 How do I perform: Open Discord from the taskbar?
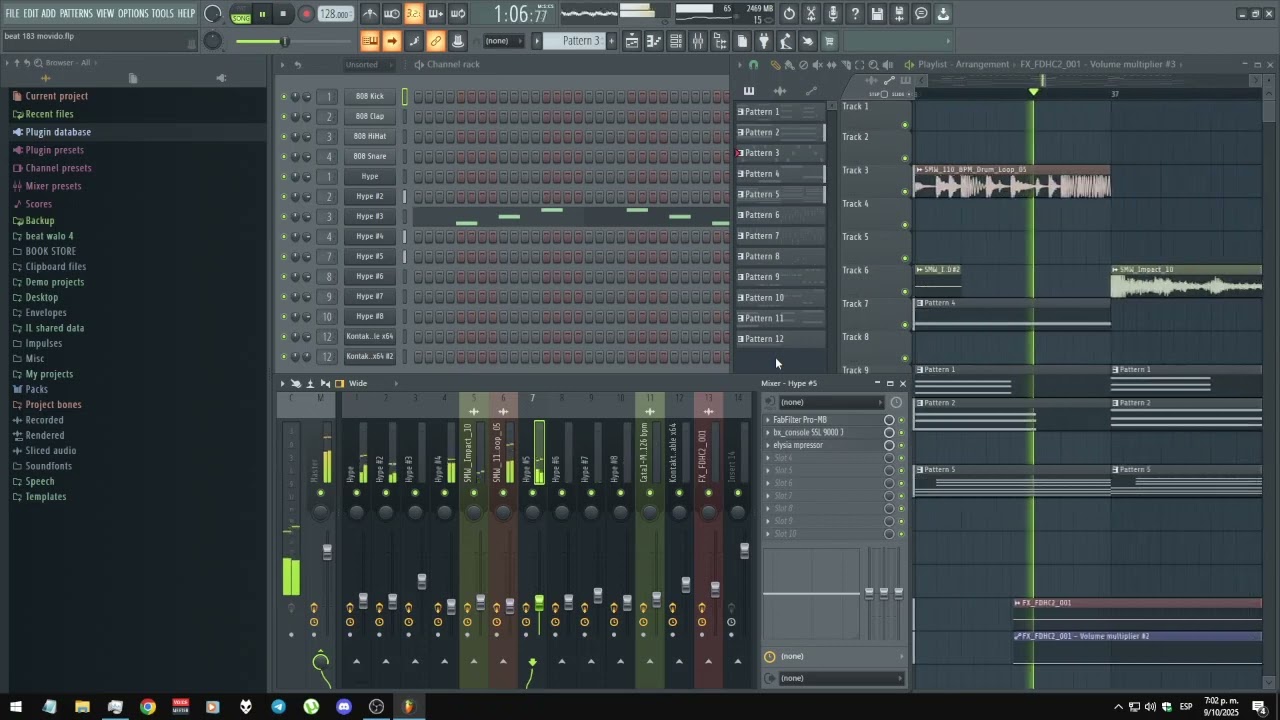tap(344, 707)
